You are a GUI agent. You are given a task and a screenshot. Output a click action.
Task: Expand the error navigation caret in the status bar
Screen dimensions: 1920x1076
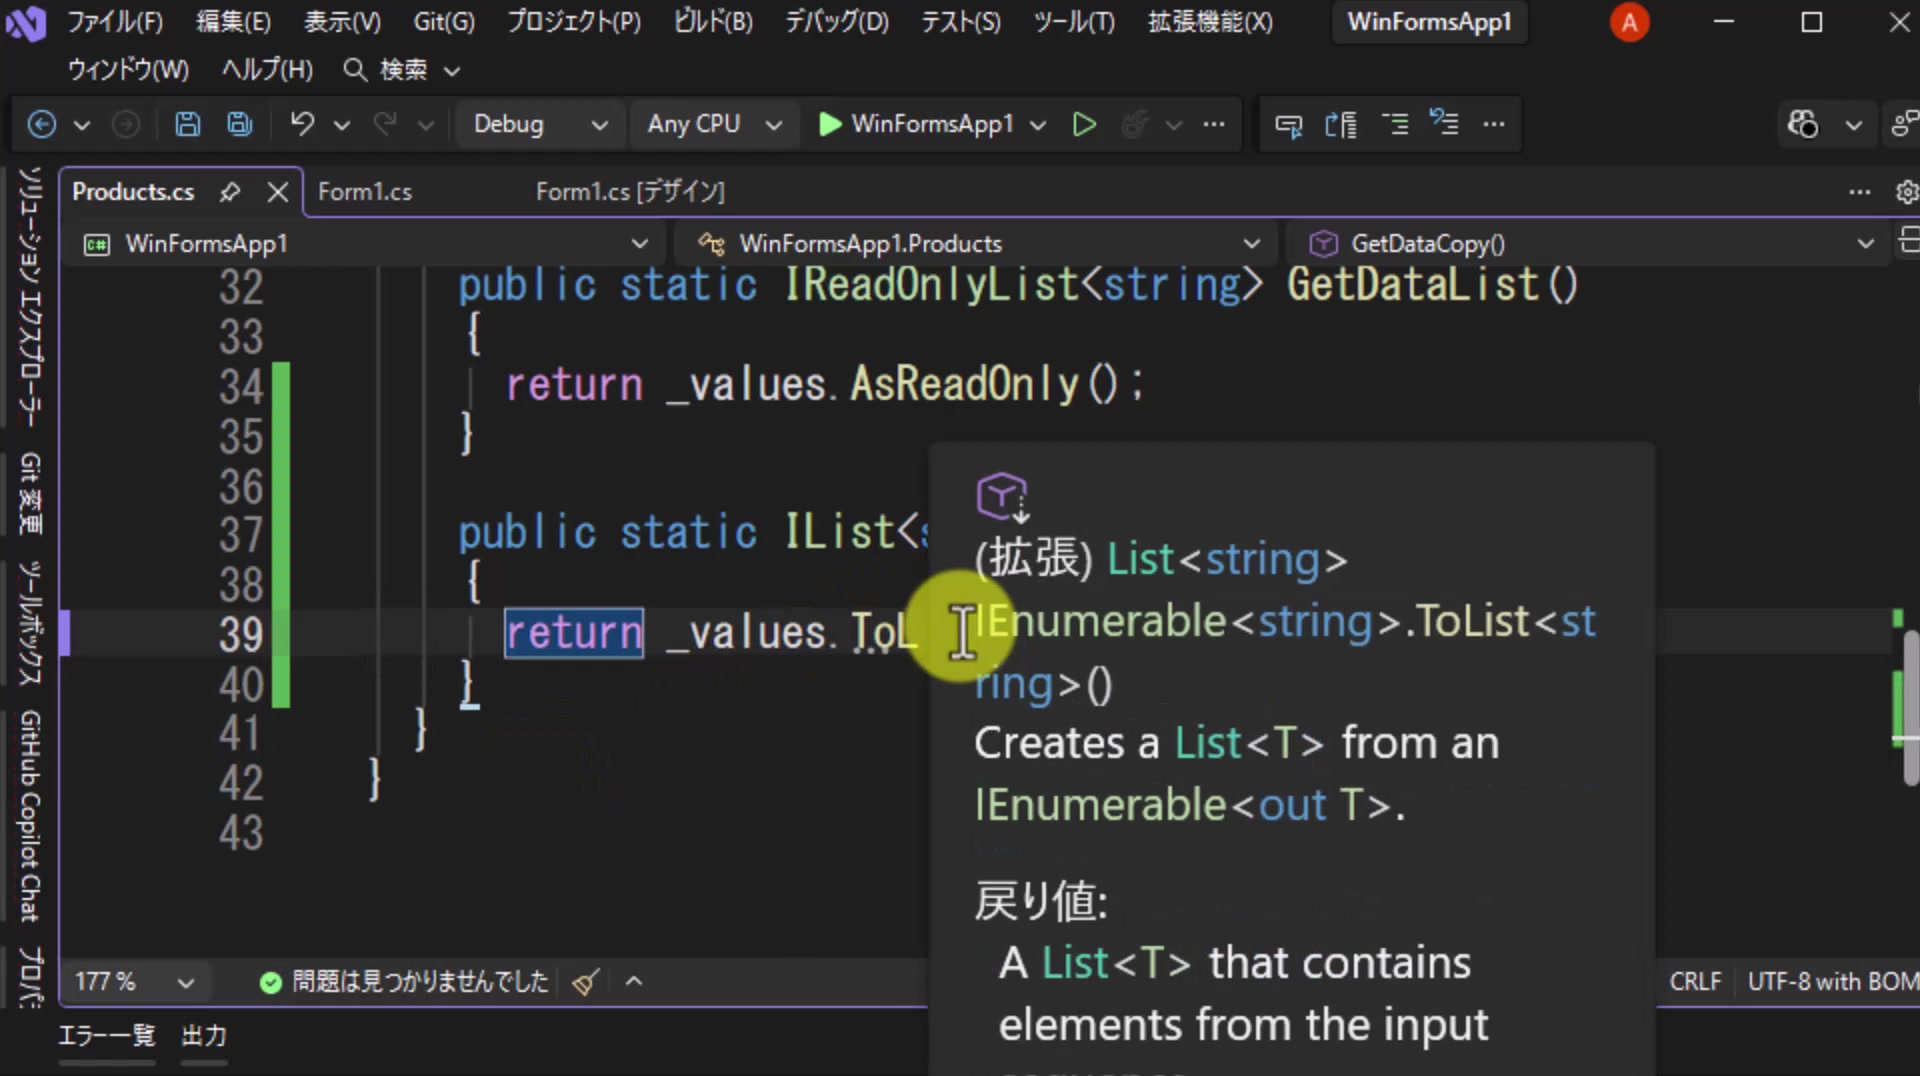[x=634, y=982]
